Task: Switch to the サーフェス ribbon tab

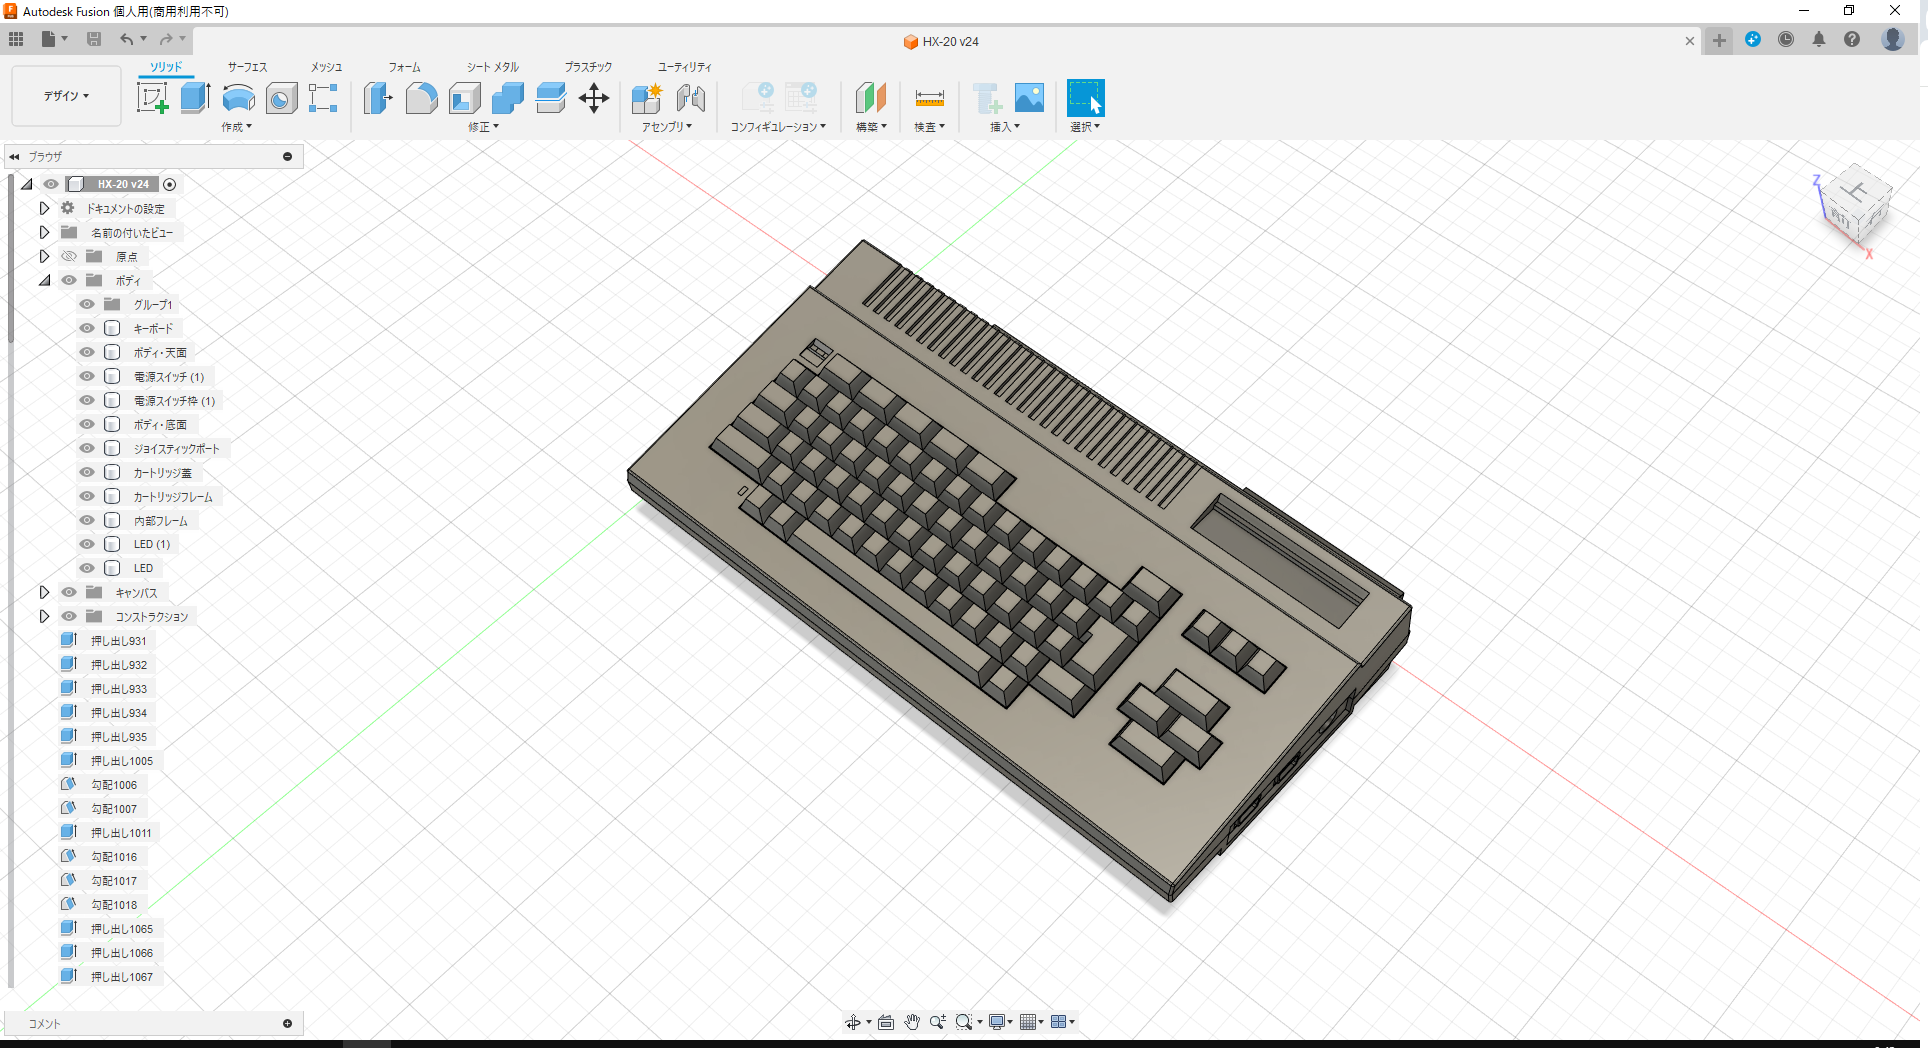Action: [246, 67]
